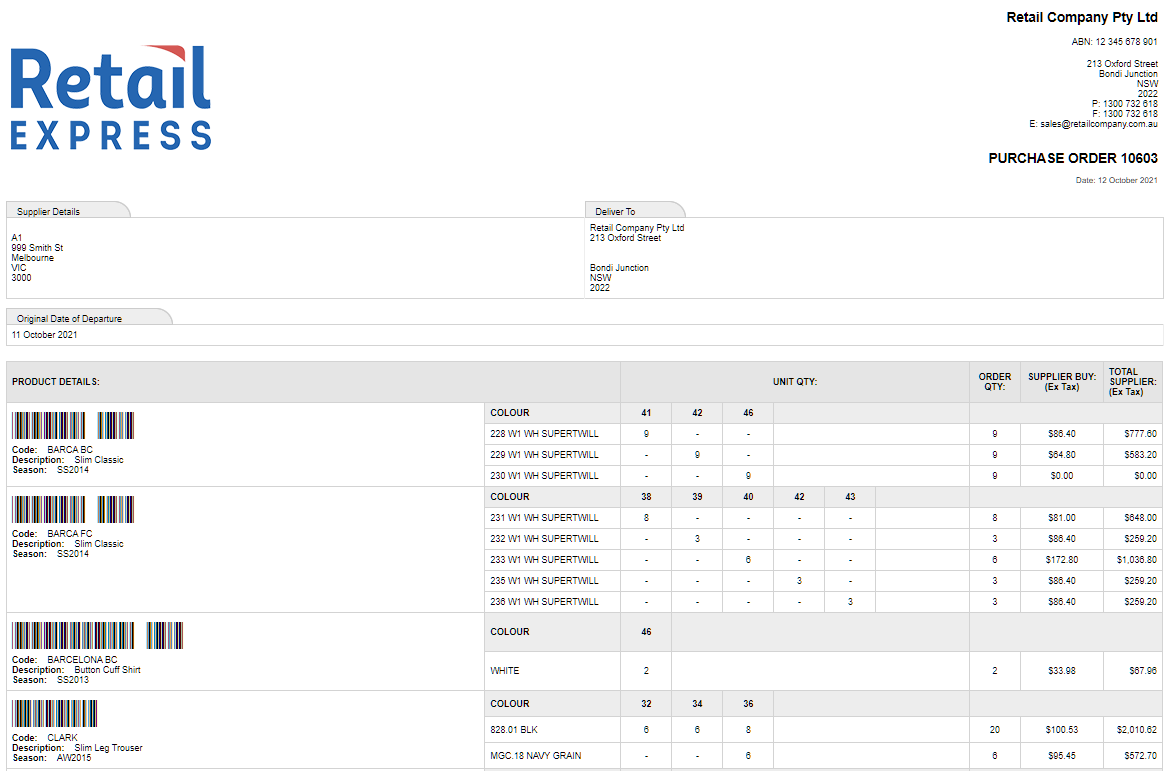Screen dimensions: 1167x771
Task: Click the ABN: 12 345 678 901 line
Action: click(x=1114, y=42)
